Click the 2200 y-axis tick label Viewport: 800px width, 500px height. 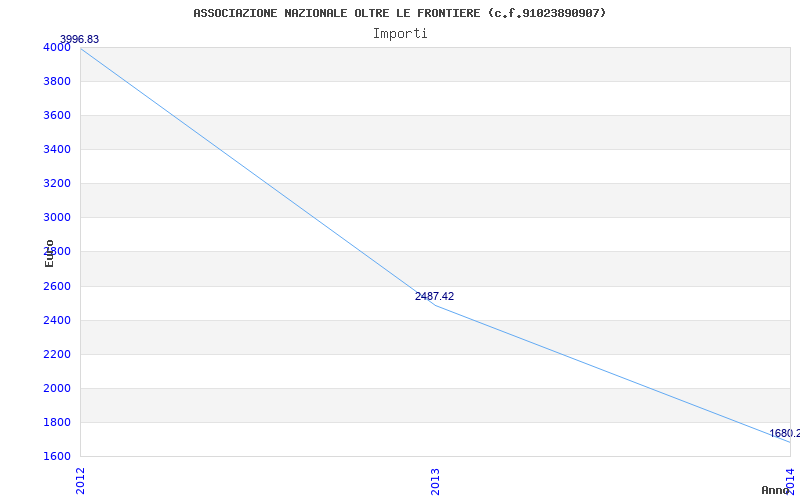click(57, 355)
